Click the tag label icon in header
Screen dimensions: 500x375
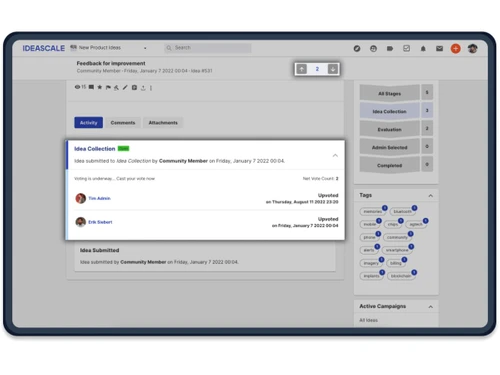[x=390, y=49]
